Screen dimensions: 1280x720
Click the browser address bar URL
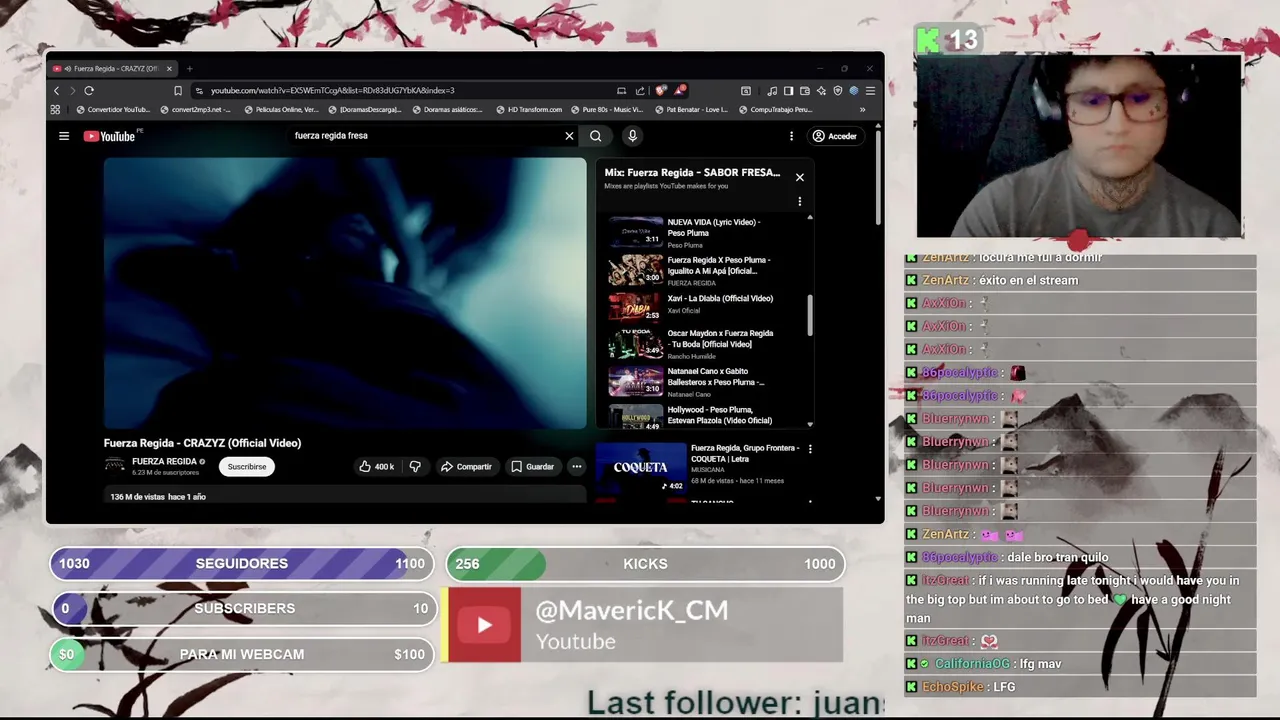click(332, 90)
